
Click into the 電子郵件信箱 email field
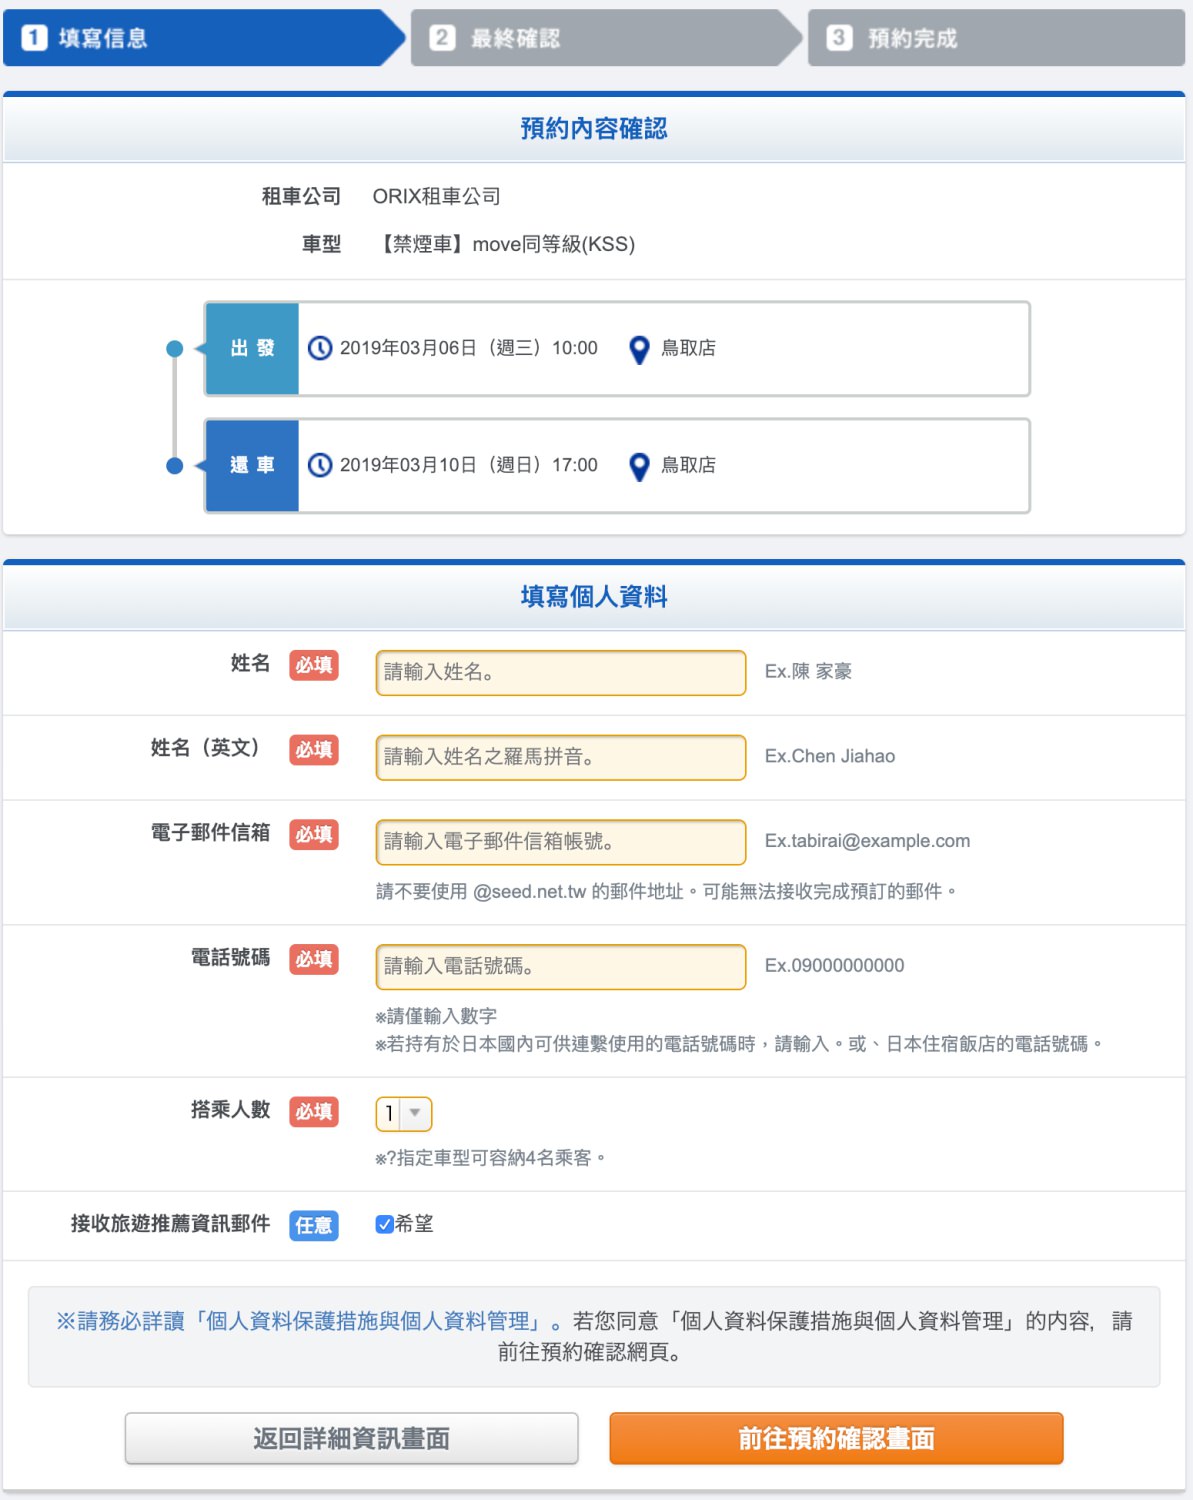[x=560, y=842]
